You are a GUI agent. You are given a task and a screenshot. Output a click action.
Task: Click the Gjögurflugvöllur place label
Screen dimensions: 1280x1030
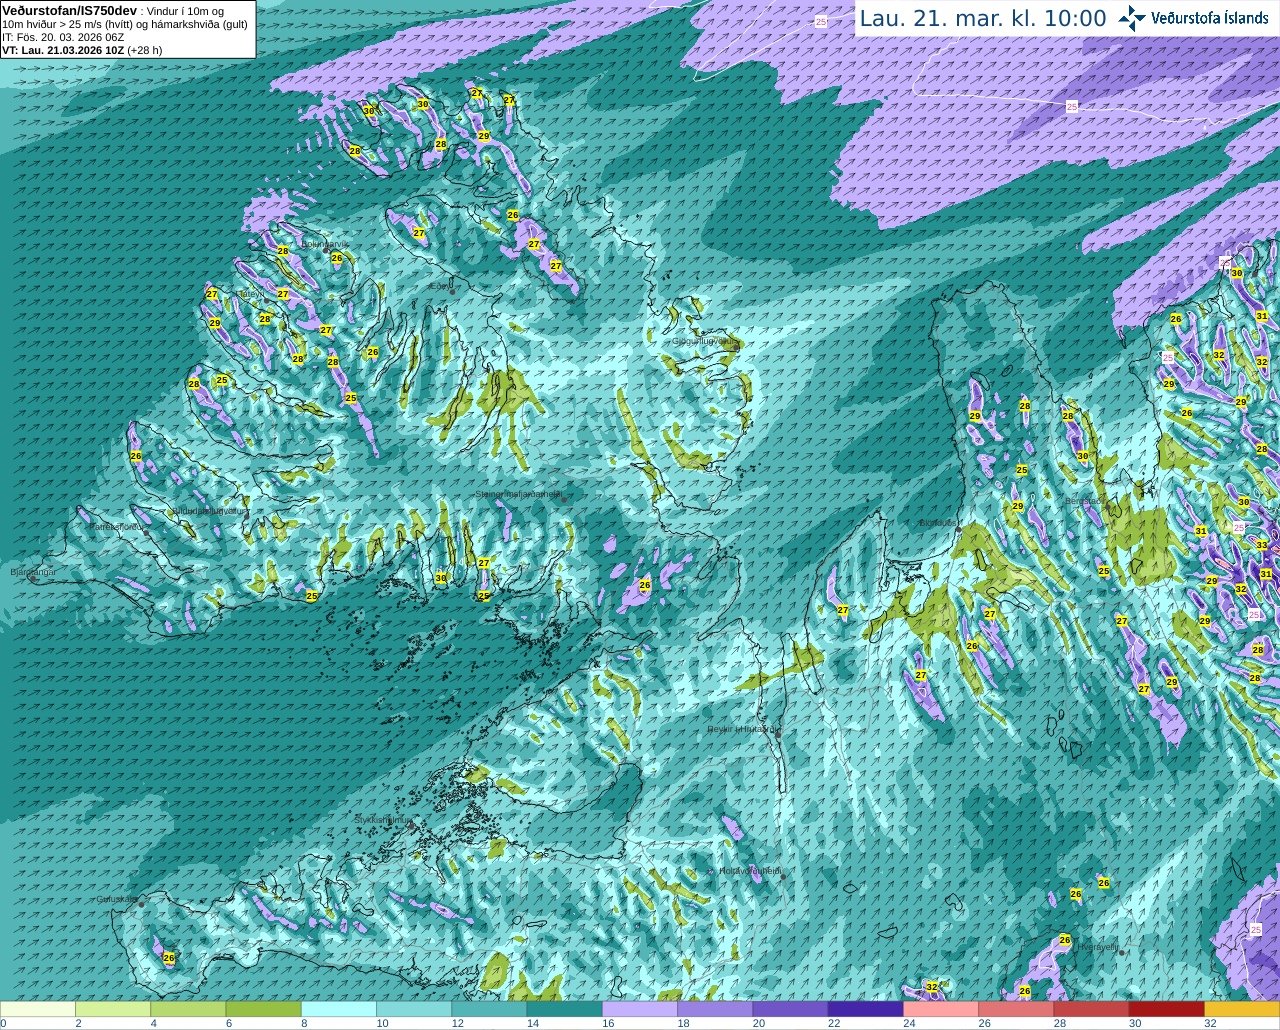pos(704,341)
